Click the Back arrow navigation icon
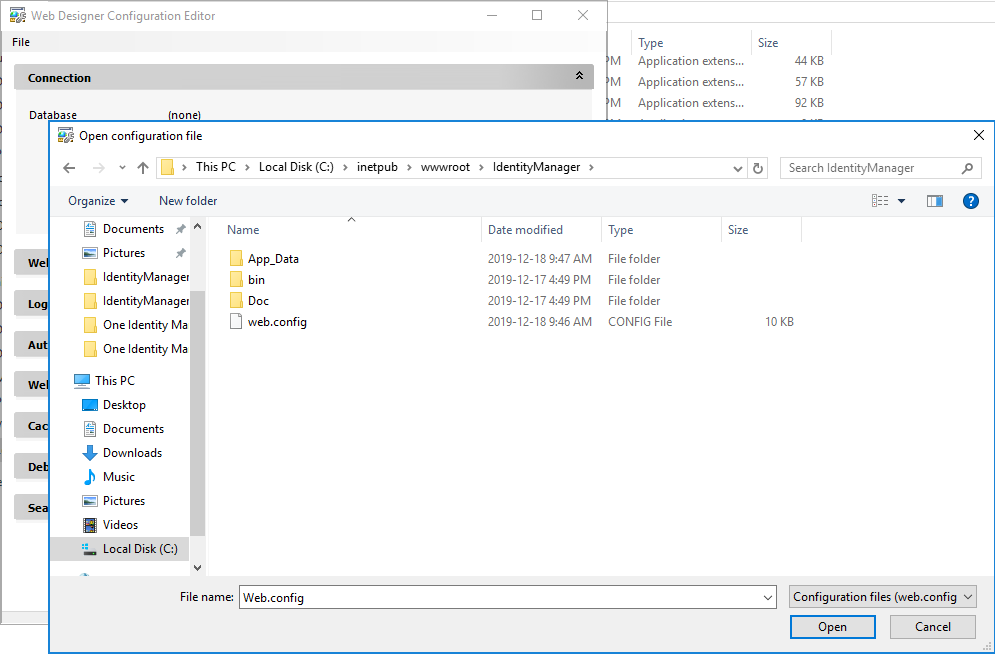 (x=69, y=168)
